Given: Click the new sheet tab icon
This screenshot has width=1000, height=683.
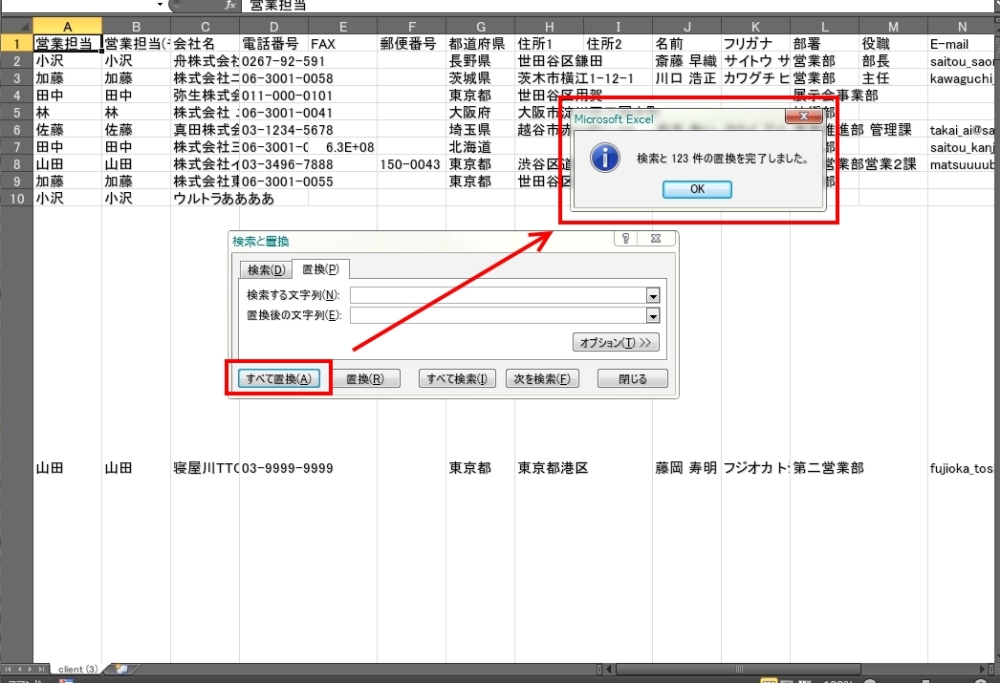Looking at the screenshot, I should 121,668.
